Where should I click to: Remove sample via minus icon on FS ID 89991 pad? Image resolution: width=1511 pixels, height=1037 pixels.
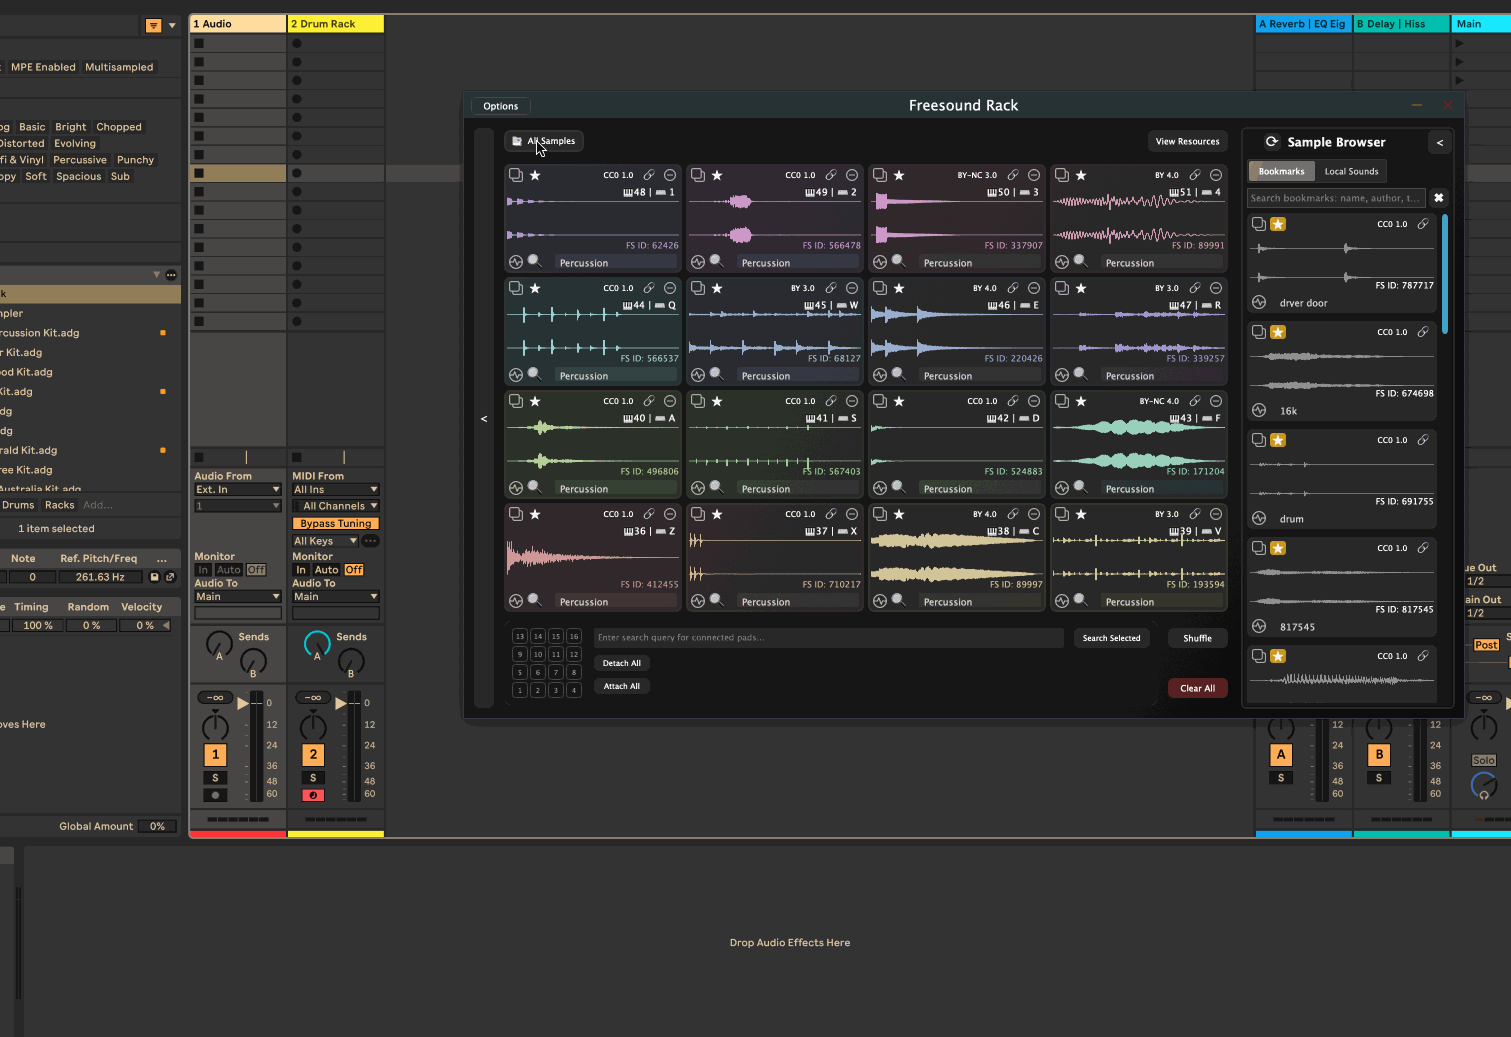pyautogui.click(x=1216, y=175)
